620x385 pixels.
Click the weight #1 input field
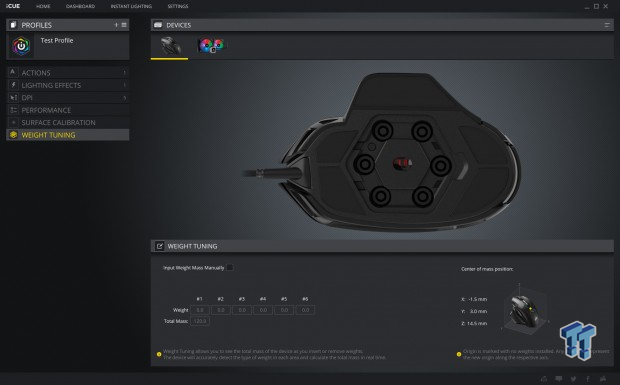click(x=200, y=310)
